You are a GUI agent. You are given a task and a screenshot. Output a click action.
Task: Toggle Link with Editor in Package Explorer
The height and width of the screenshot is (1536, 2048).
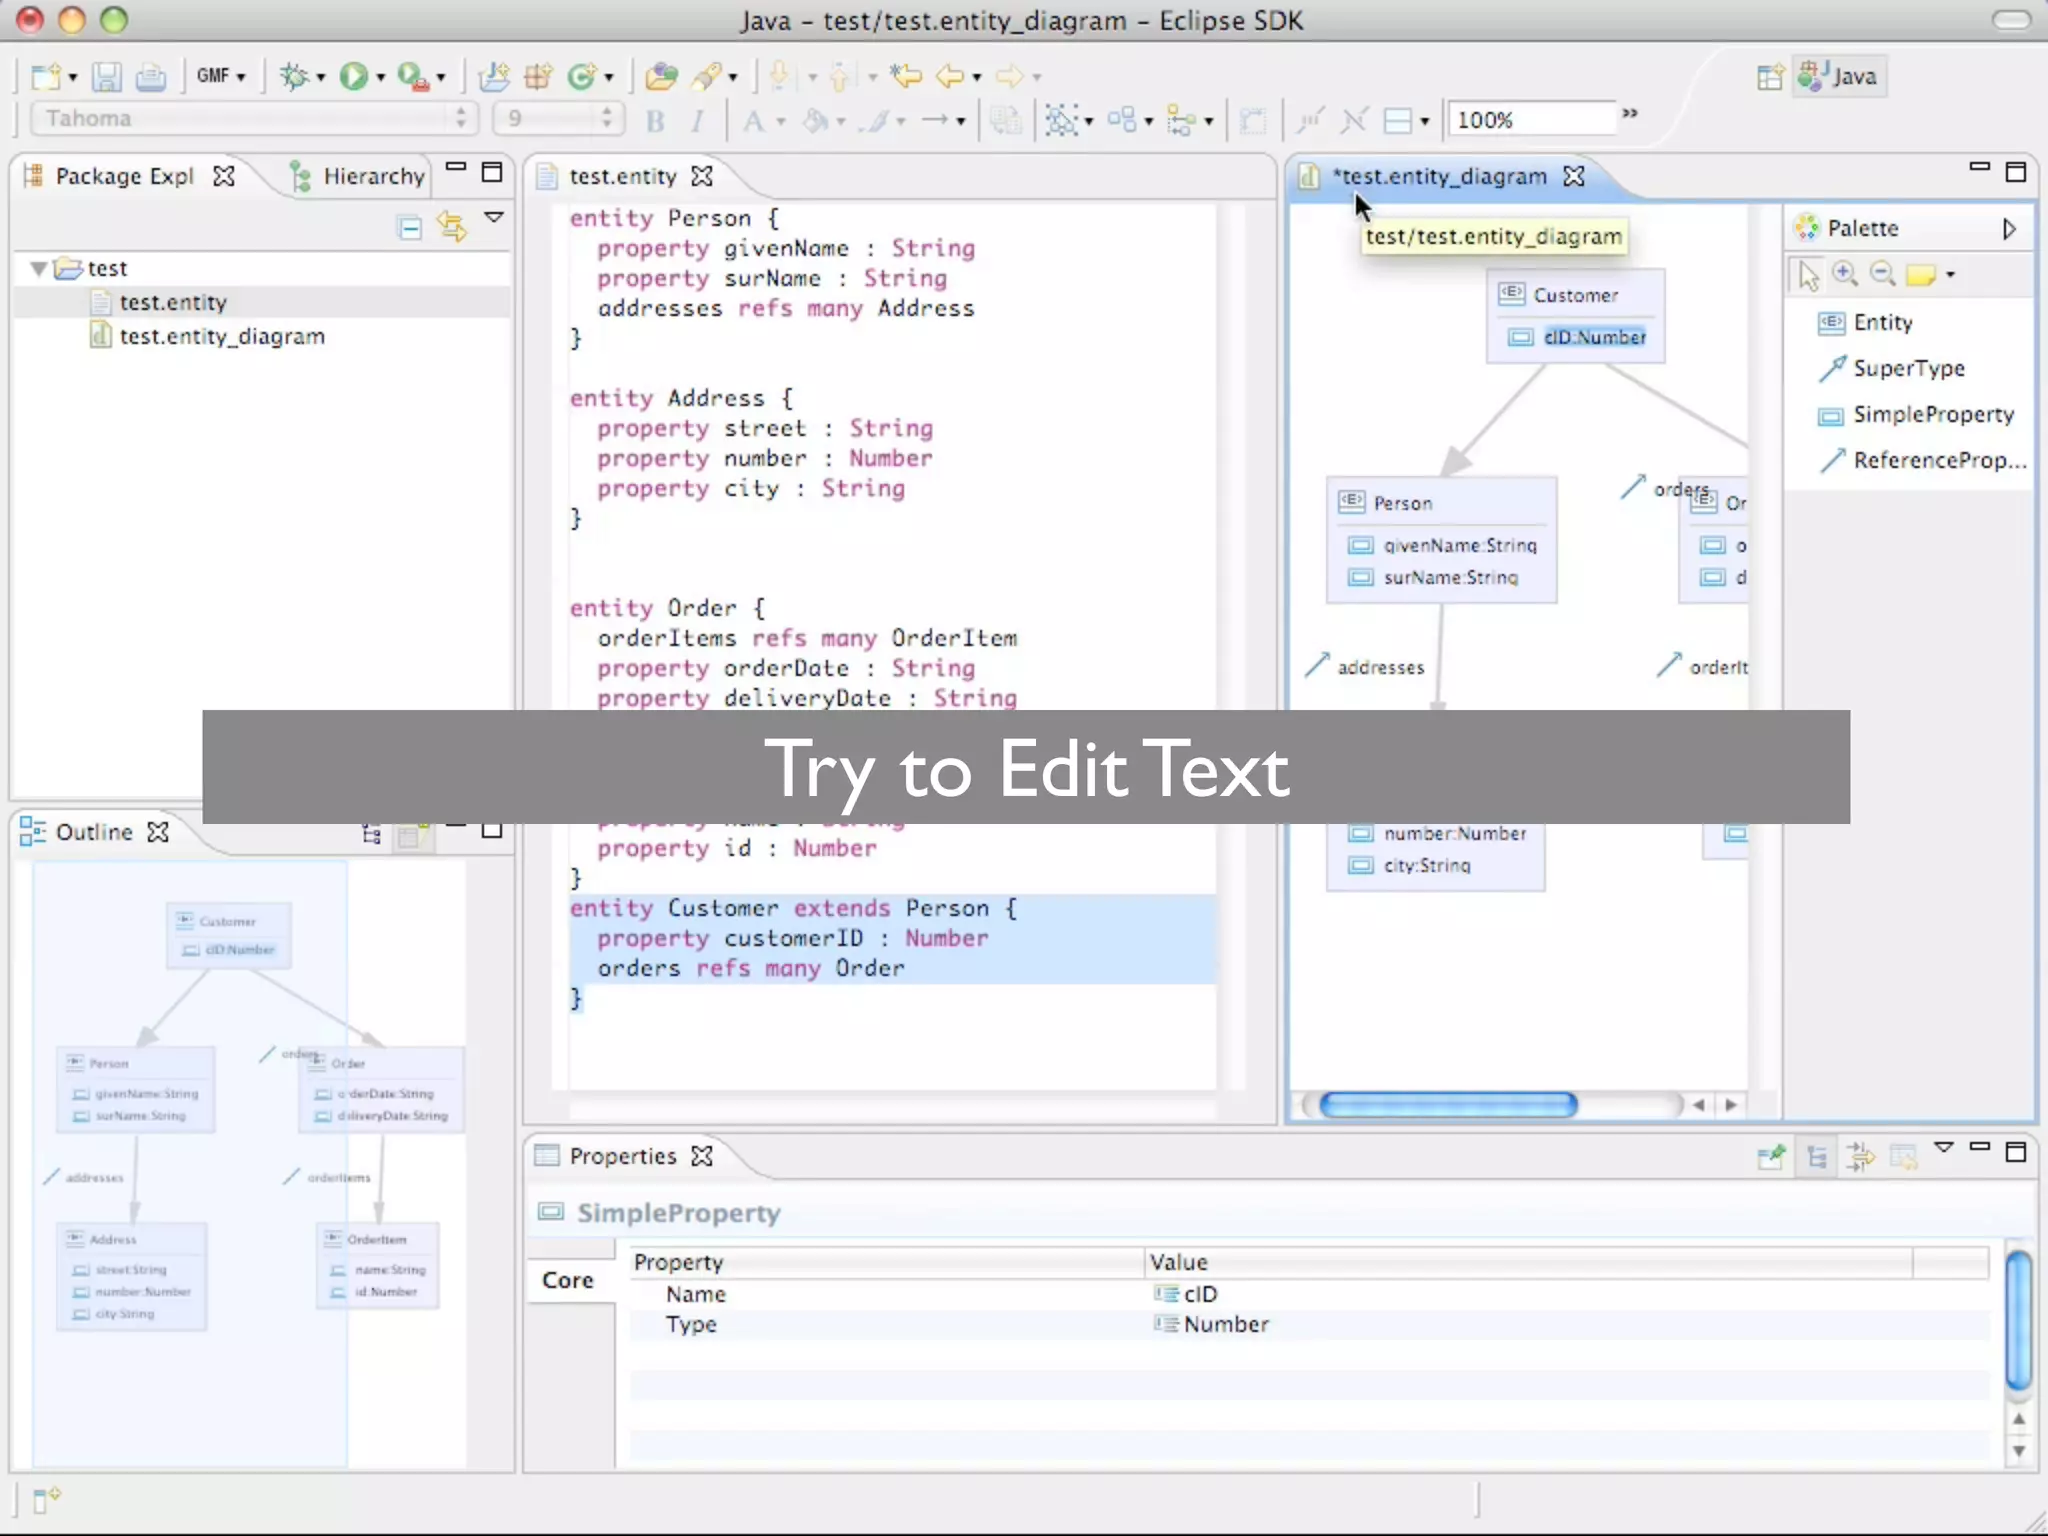tap(452, 228)
